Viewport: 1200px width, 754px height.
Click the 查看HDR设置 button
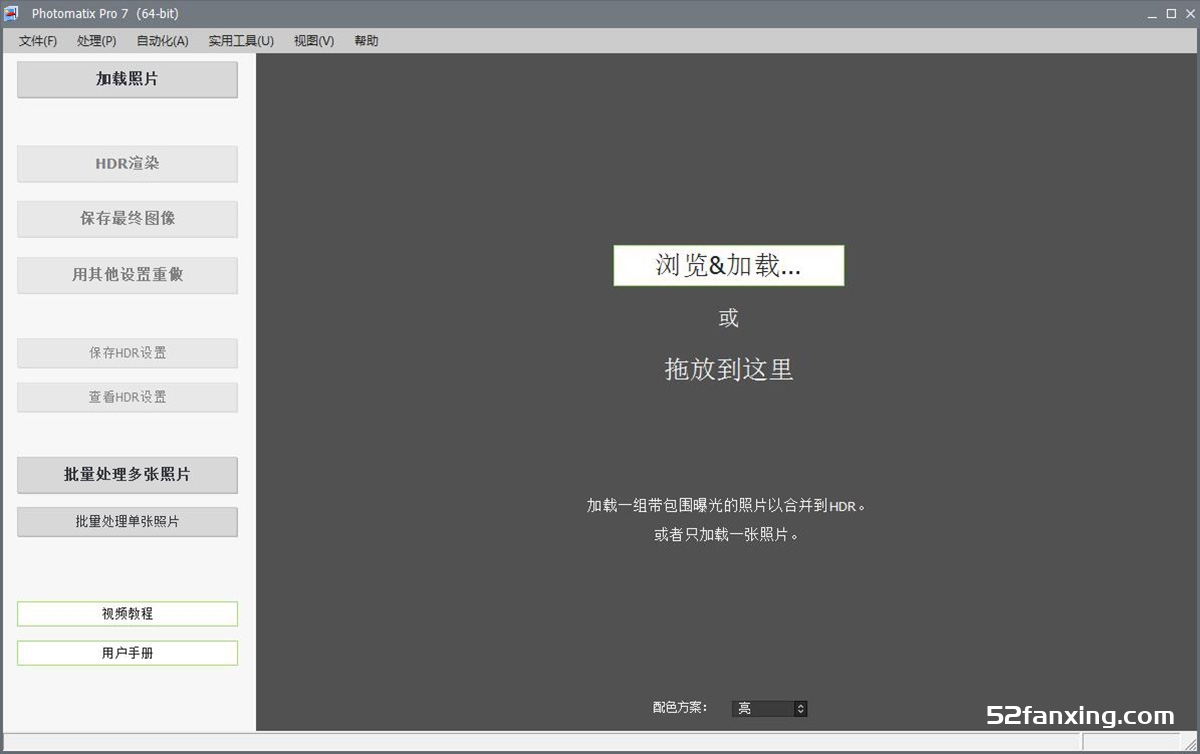pyautogui.click(x=127, y=397)
